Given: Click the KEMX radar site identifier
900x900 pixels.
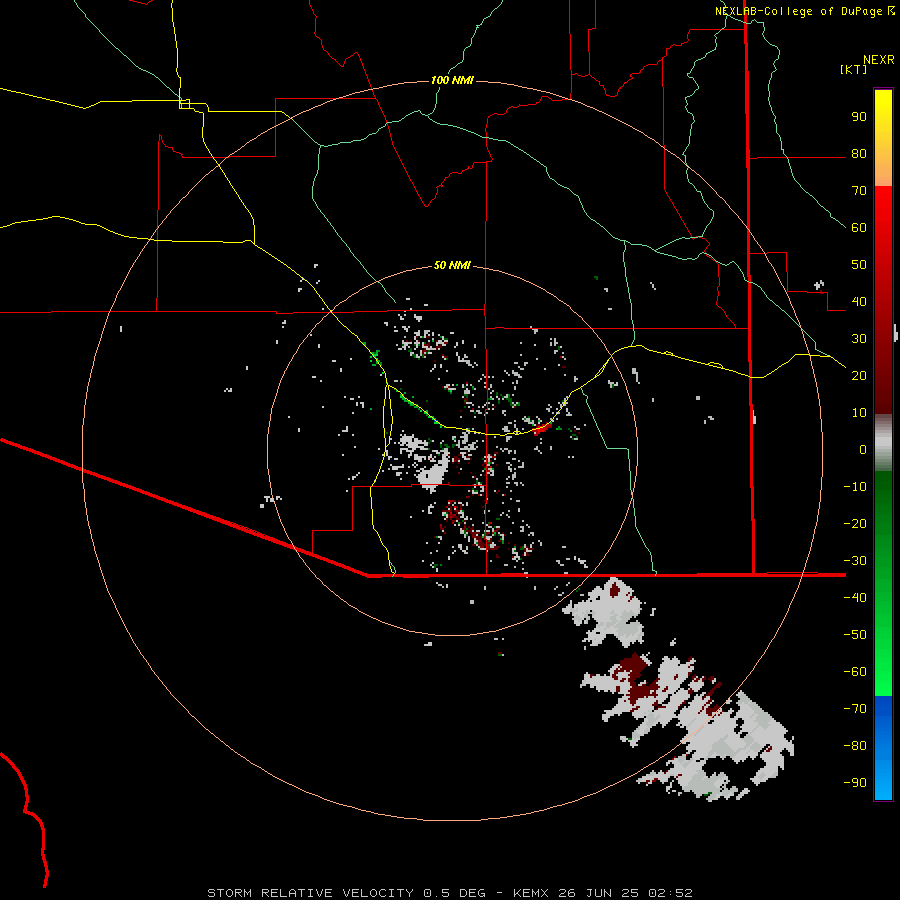Looking at the screenshot, I should coord(531,893).
